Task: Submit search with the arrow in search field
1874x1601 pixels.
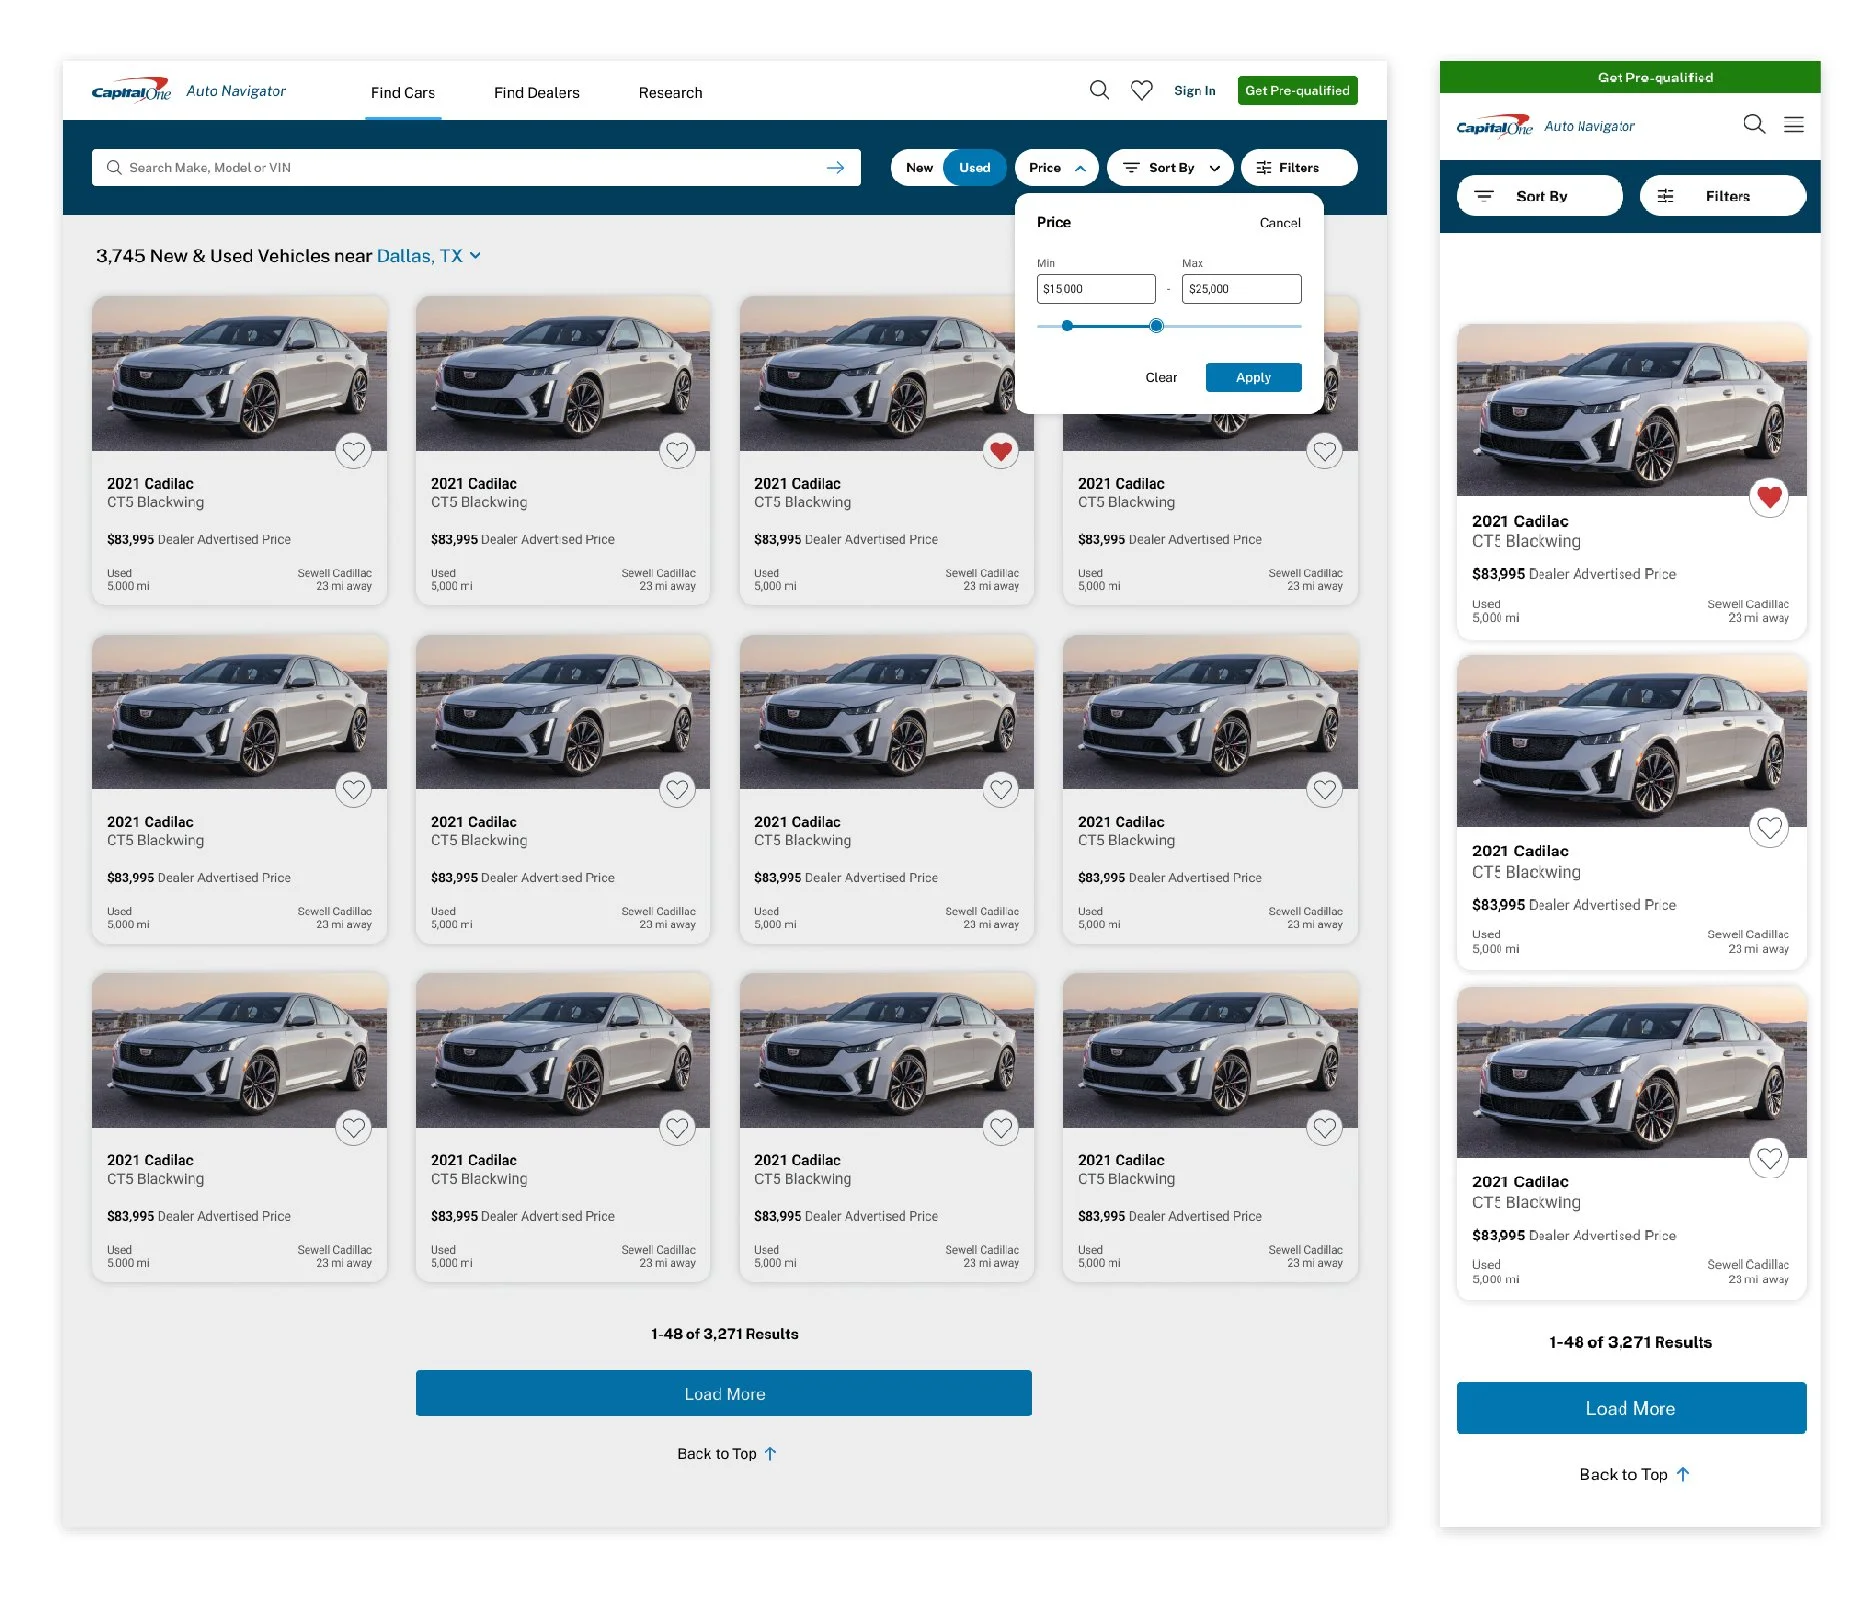Action: (x=836, y=168)
